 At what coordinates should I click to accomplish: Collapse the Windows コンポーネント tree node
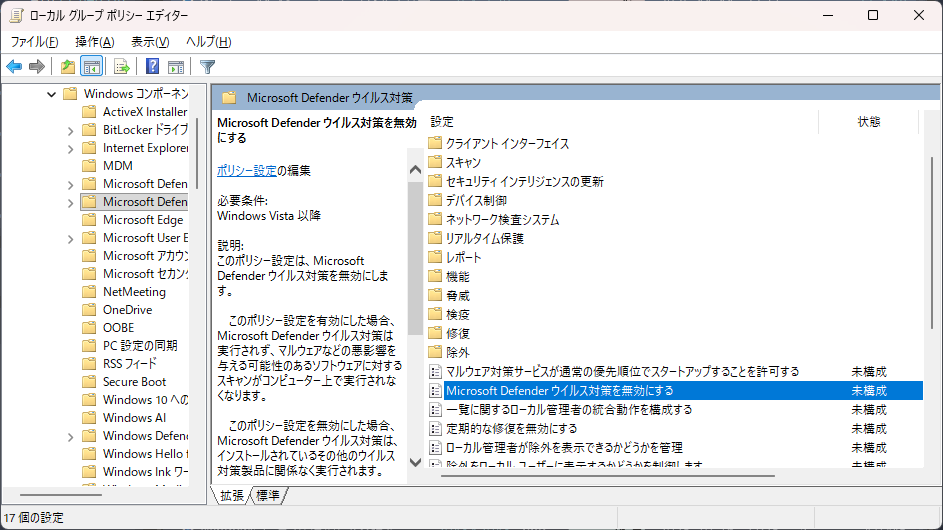51,94
